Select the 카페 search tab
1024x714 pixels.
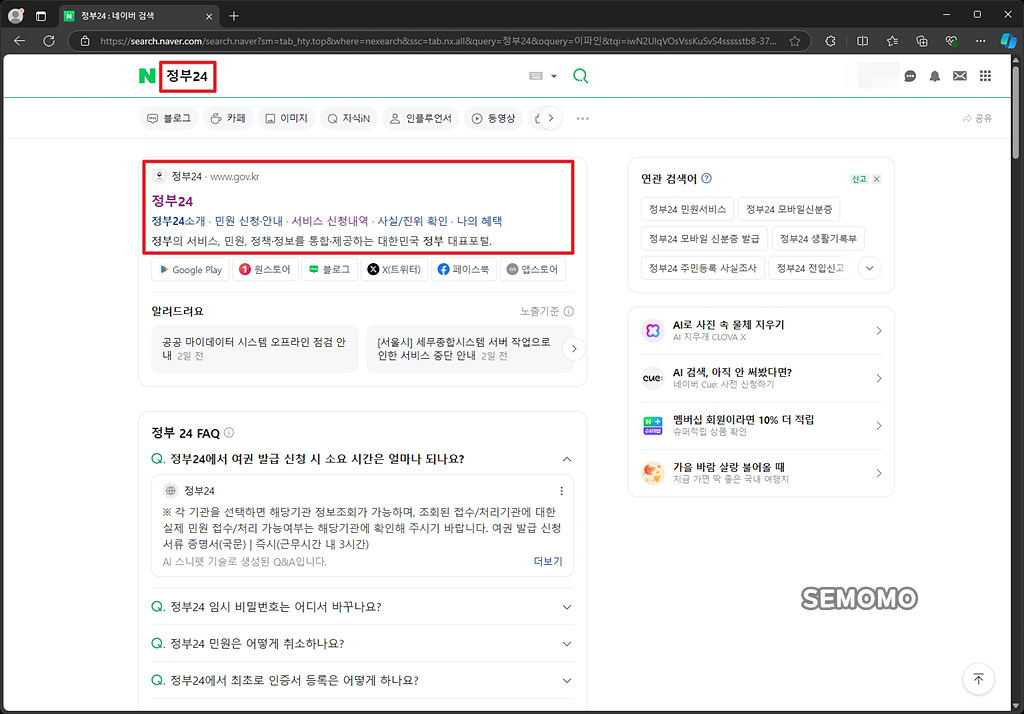[228, 118]
